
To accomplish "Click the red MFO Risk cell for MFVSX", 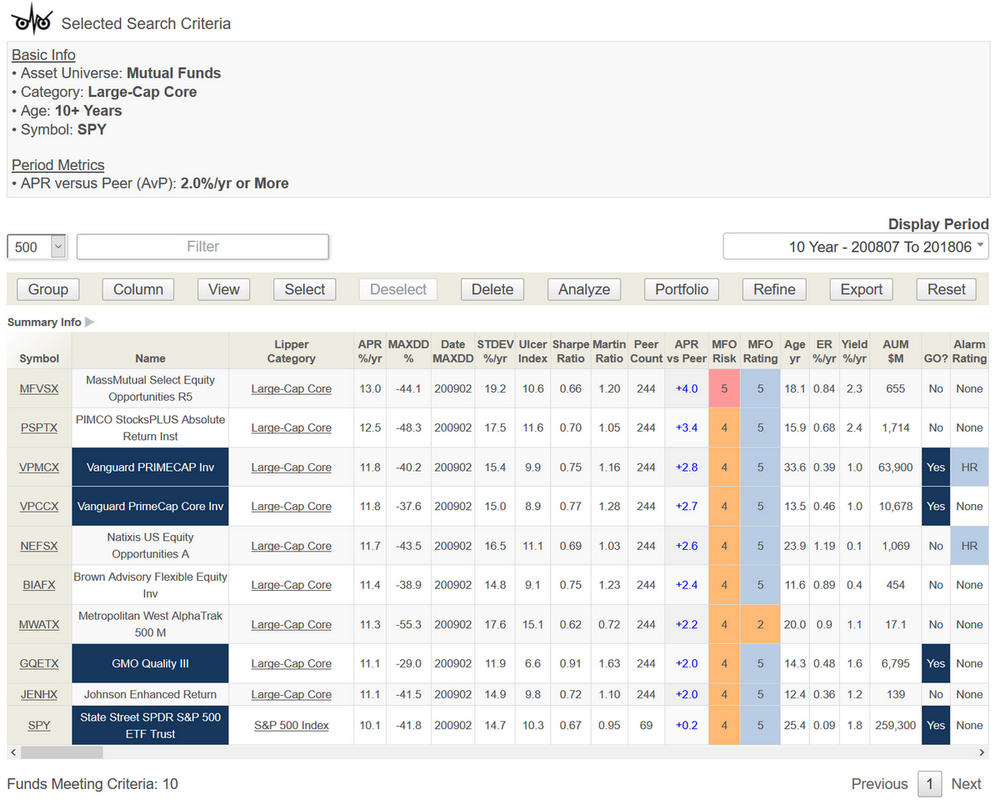I will click(x=723, y=389).
